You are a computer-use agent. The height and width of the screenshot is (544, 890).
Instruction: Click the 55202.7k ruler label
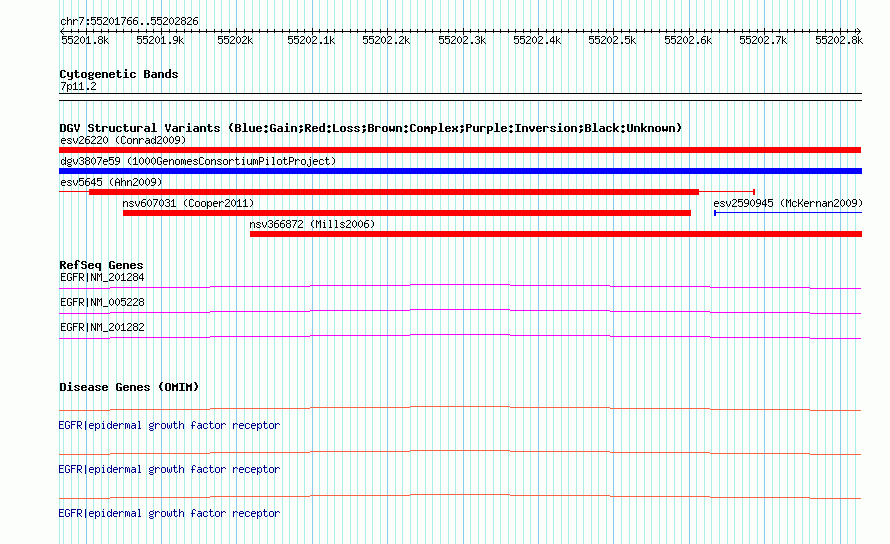click(763, 40)
